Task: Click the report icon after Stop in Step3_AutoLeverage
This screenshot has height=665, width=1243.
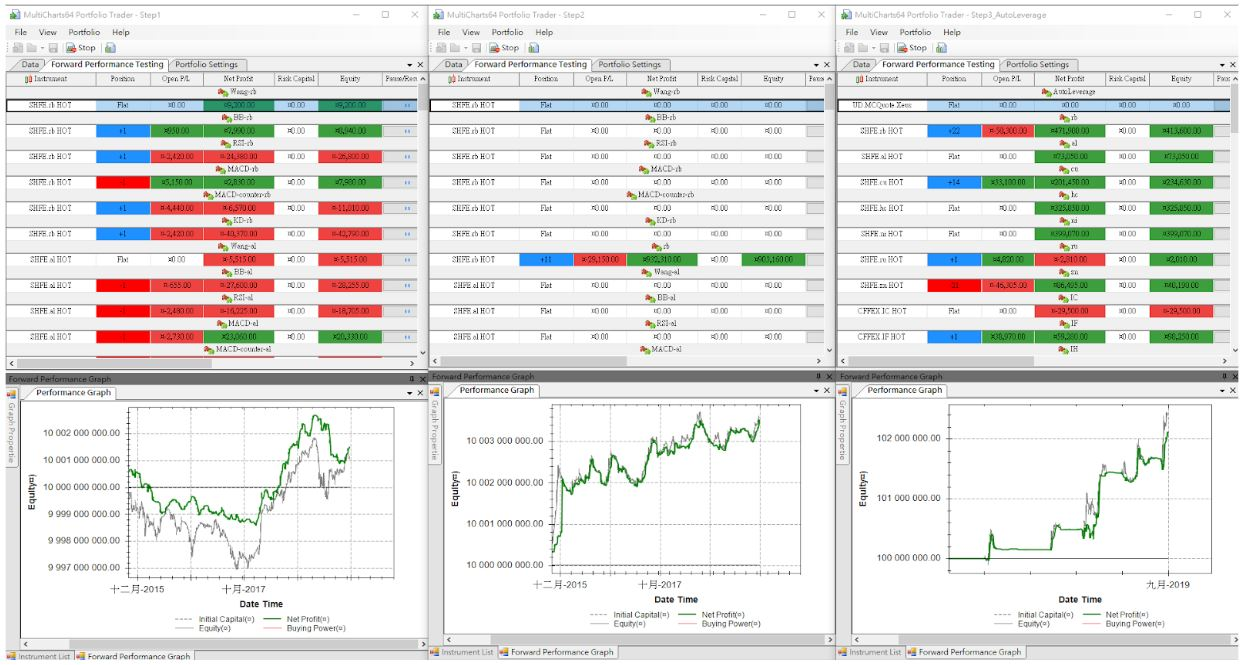Action: [942, 48]
